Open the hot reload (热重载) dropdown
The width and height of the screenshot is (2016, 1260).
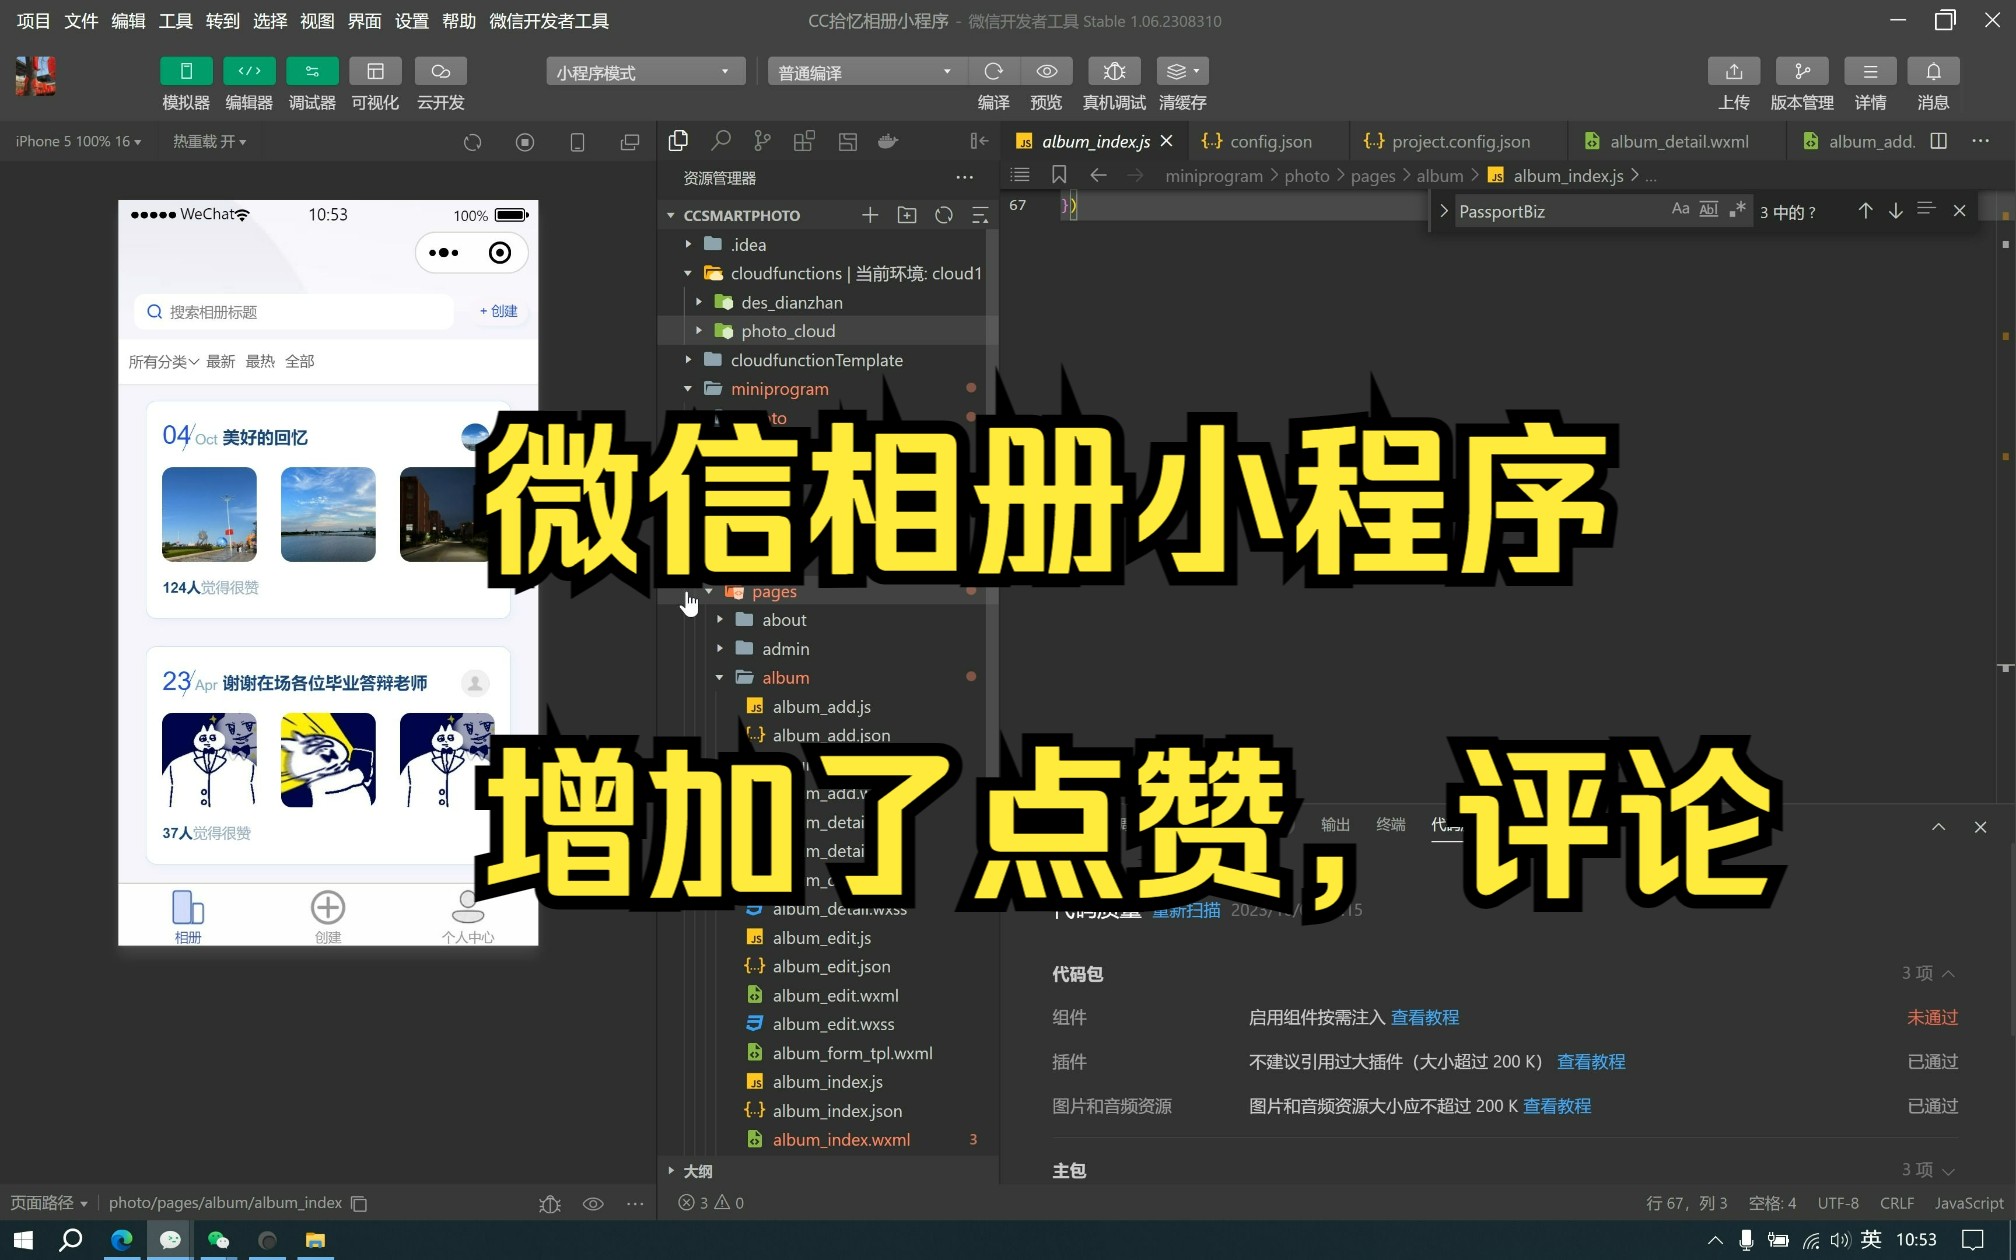click(209, 141)
